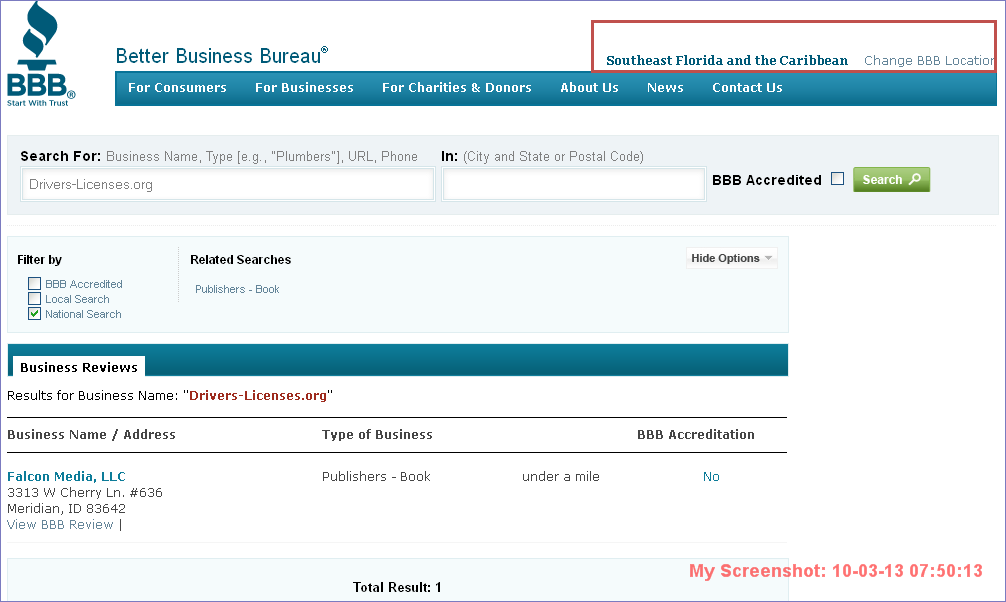Click View BBB Review link
The image size is (1006, 602).
60,524
